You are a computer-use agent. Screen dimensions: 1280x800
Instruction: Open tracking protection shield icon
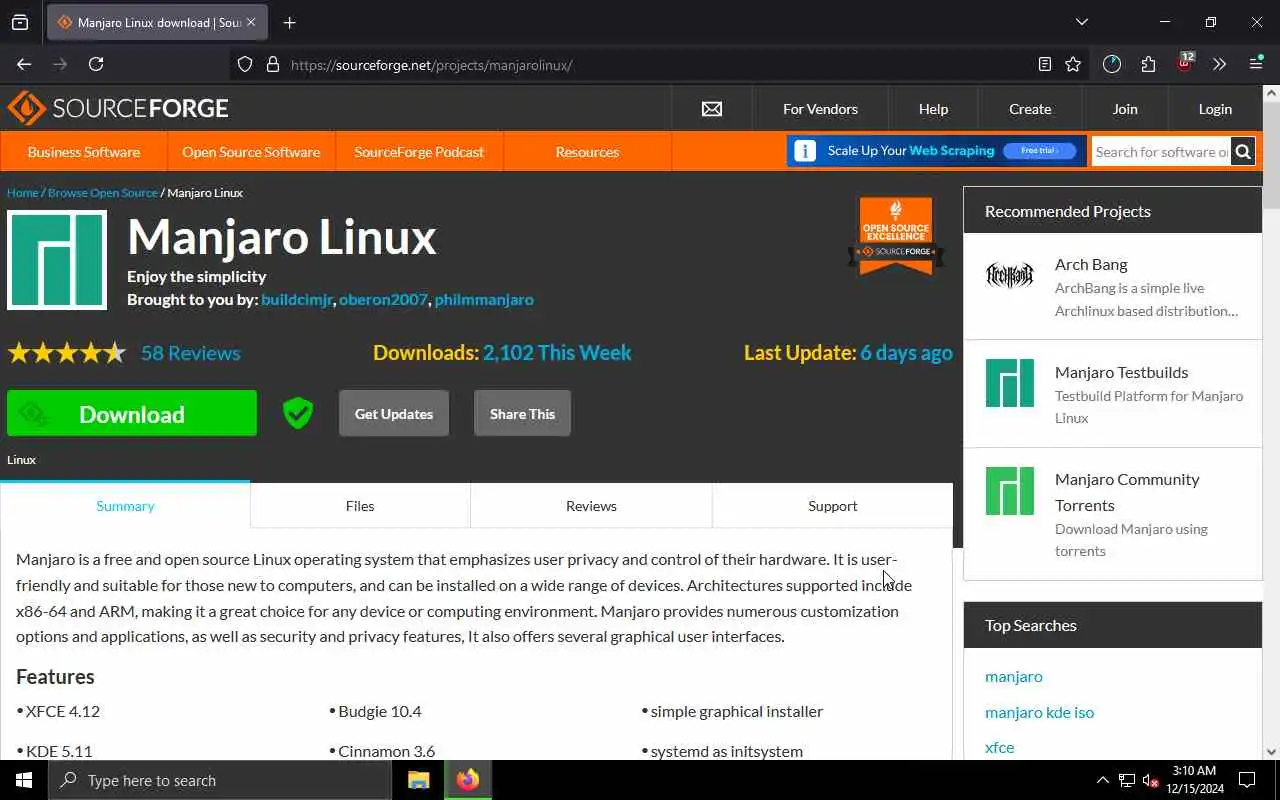(x=245, y=64)
